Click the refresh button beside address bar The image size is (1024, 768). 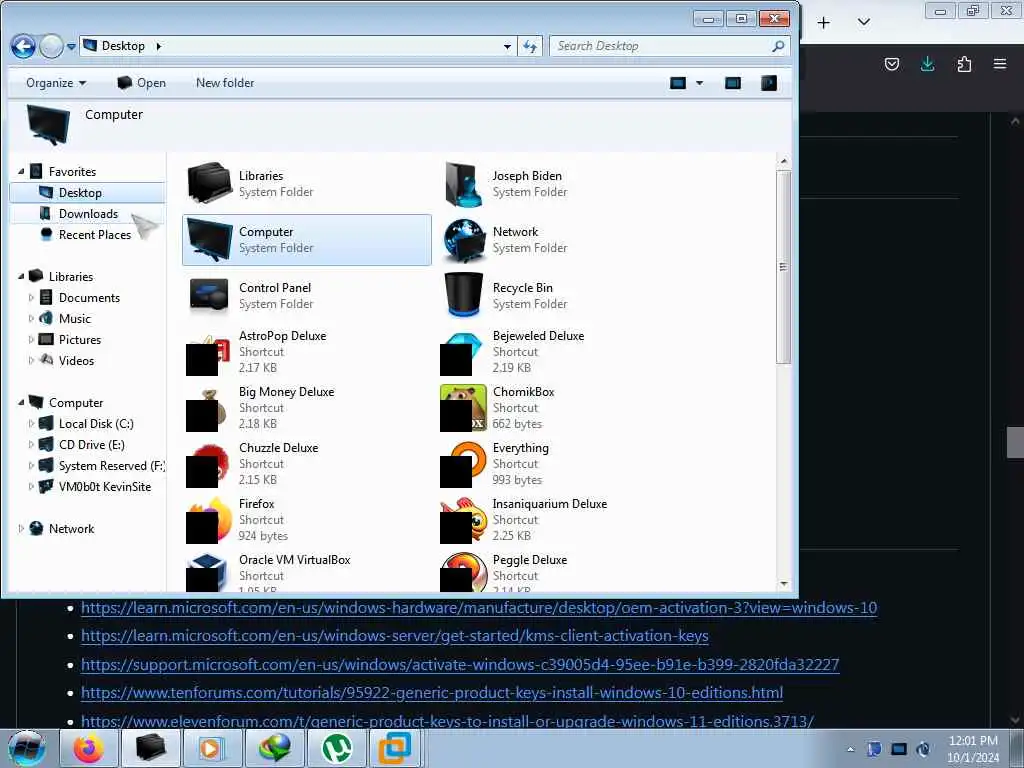click(x=530, y=46)
